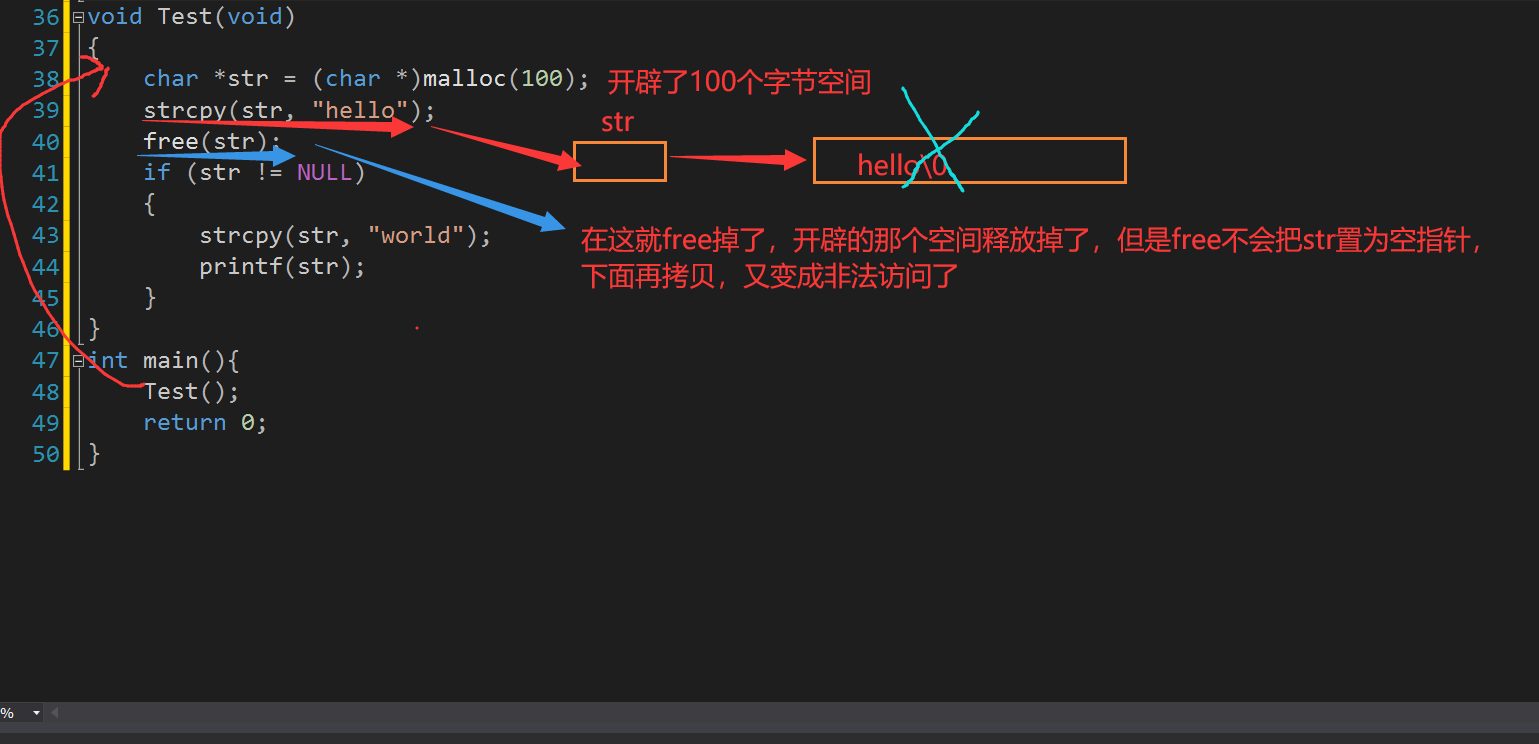Viewport: 1539px width, 744px height.
Task: Click the 'return 0;' statement
Action: point(206,423)
